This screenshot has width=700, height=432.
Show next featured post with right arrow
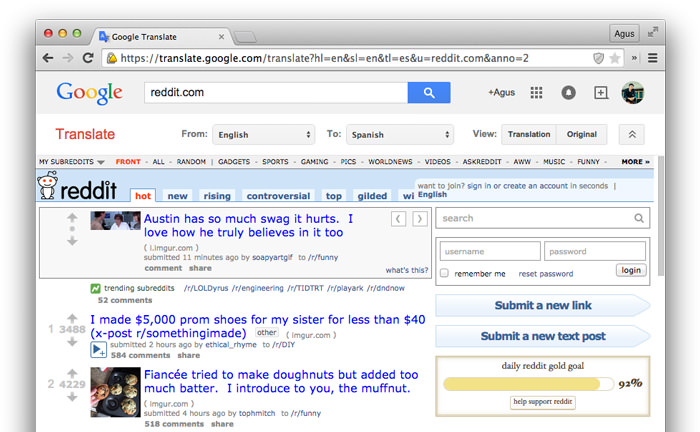pos(420,219)
